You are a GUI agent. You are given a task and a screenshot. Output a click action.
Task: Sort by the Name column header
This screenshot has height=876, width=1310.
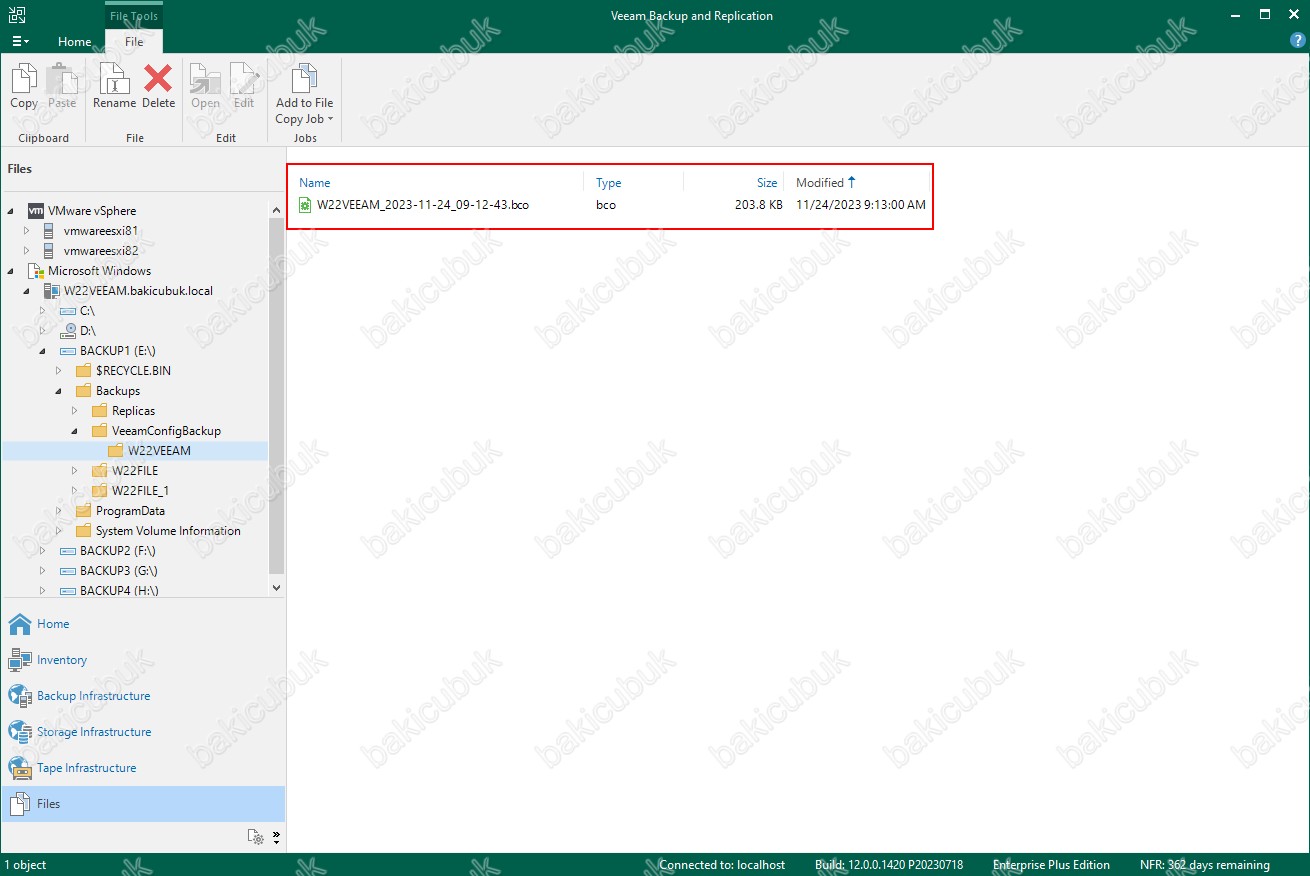click(315, 183)
